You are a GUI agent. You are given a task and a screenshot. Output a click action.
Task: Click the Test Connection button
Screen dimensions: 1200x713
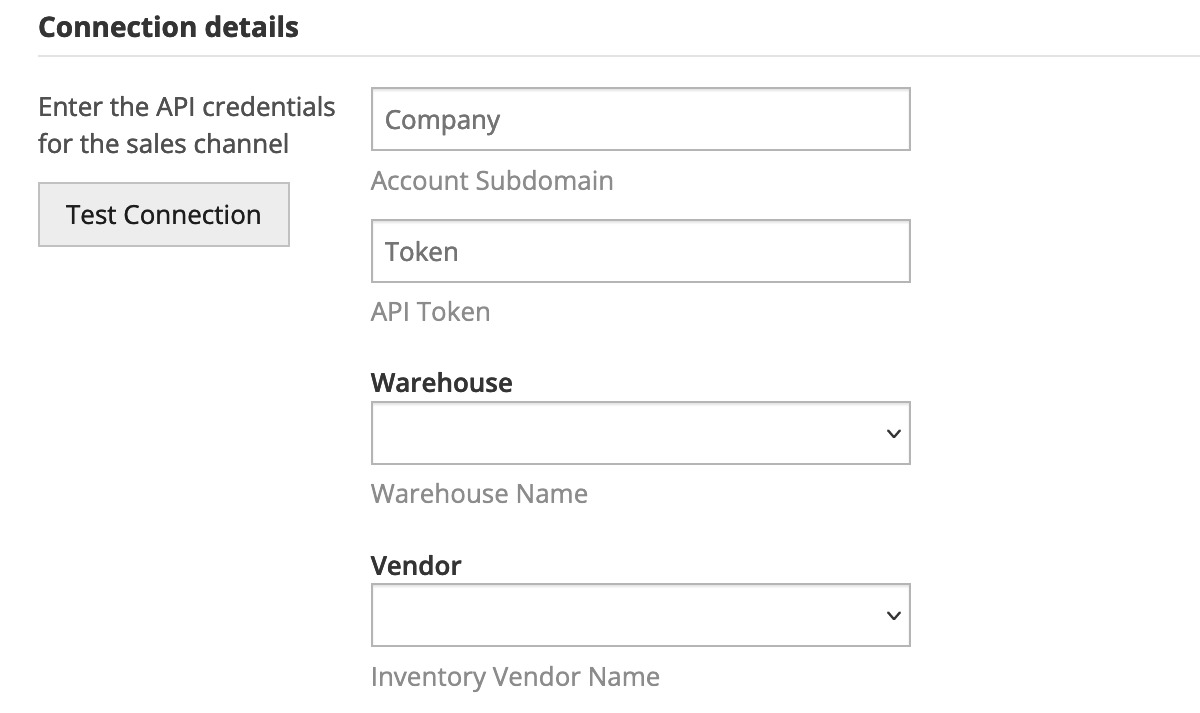163,214
